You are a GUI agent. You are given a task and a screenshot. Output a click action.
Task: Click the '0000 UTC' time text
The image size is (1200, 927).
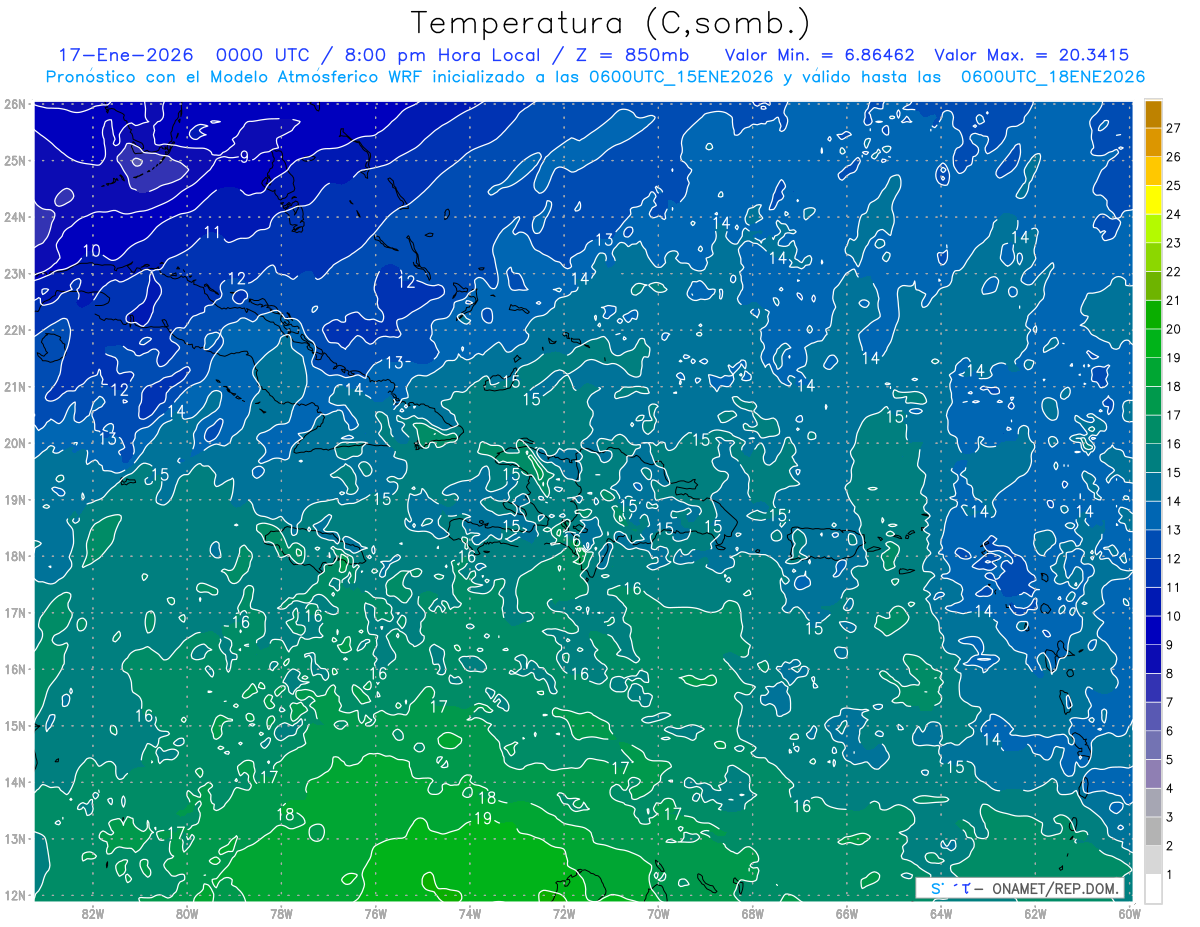pyautogui.click(x=265, y=55)
